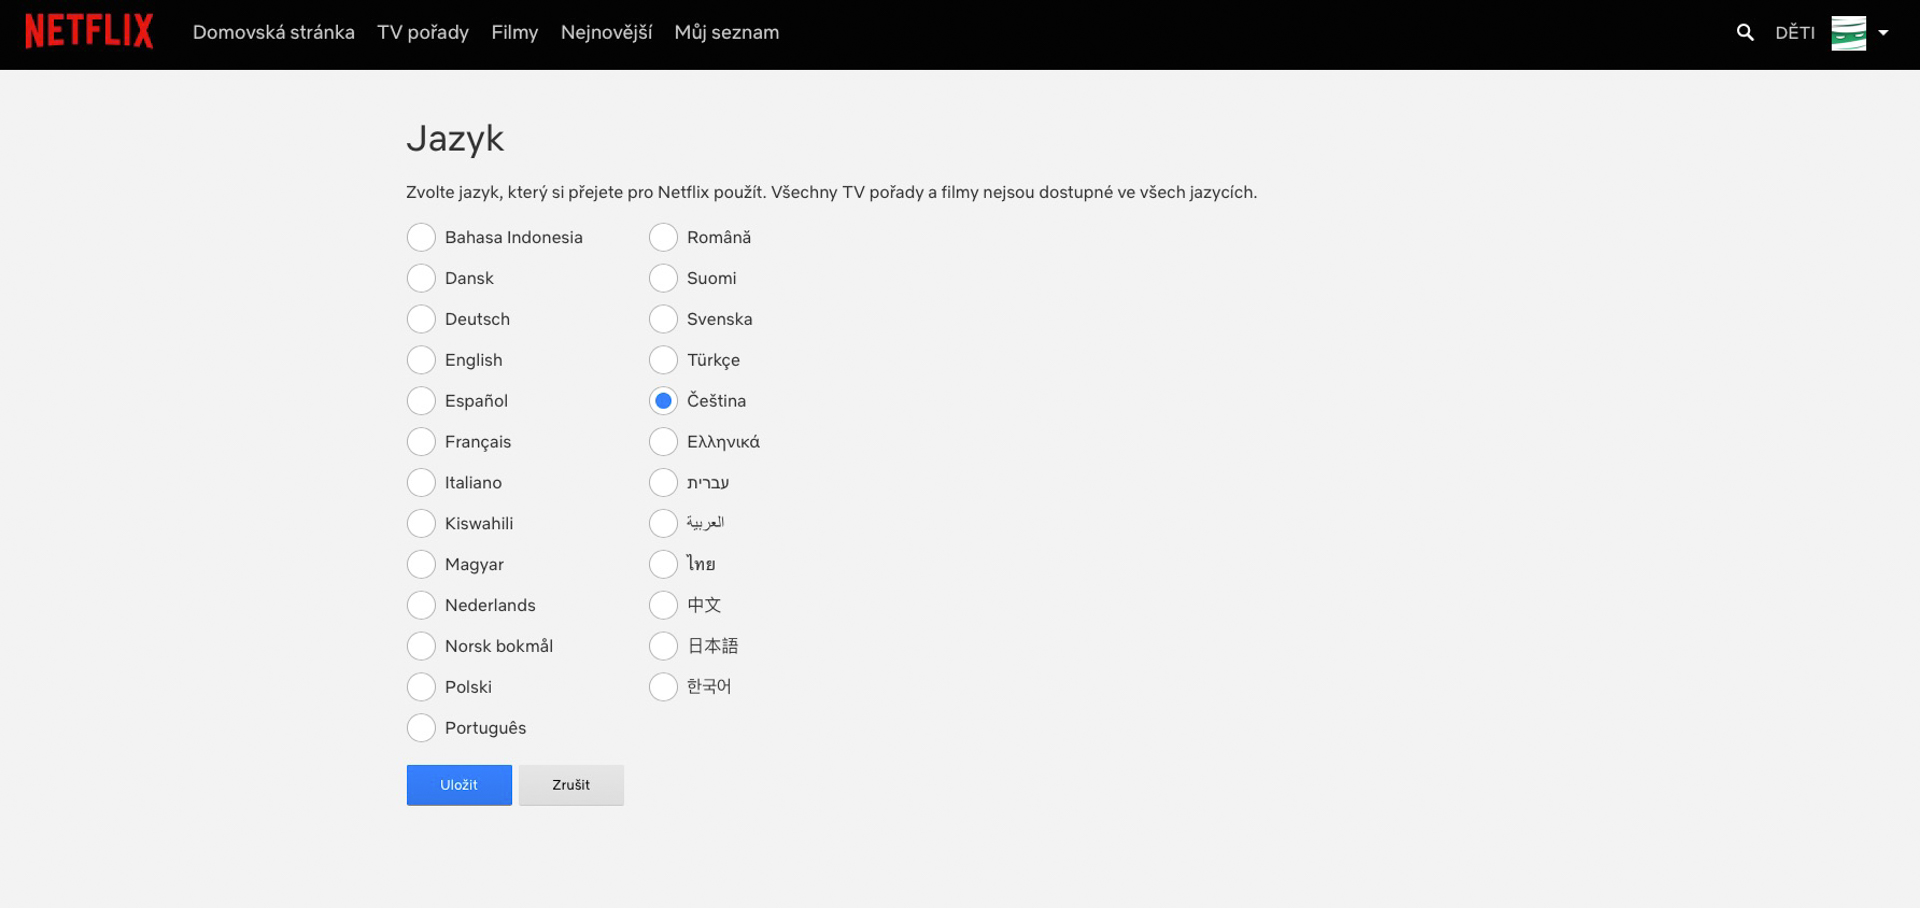The width and height of the screenshot is (1920, 908).
Task: Choose the Ελληνικά language option
Action: coord(663,442)
